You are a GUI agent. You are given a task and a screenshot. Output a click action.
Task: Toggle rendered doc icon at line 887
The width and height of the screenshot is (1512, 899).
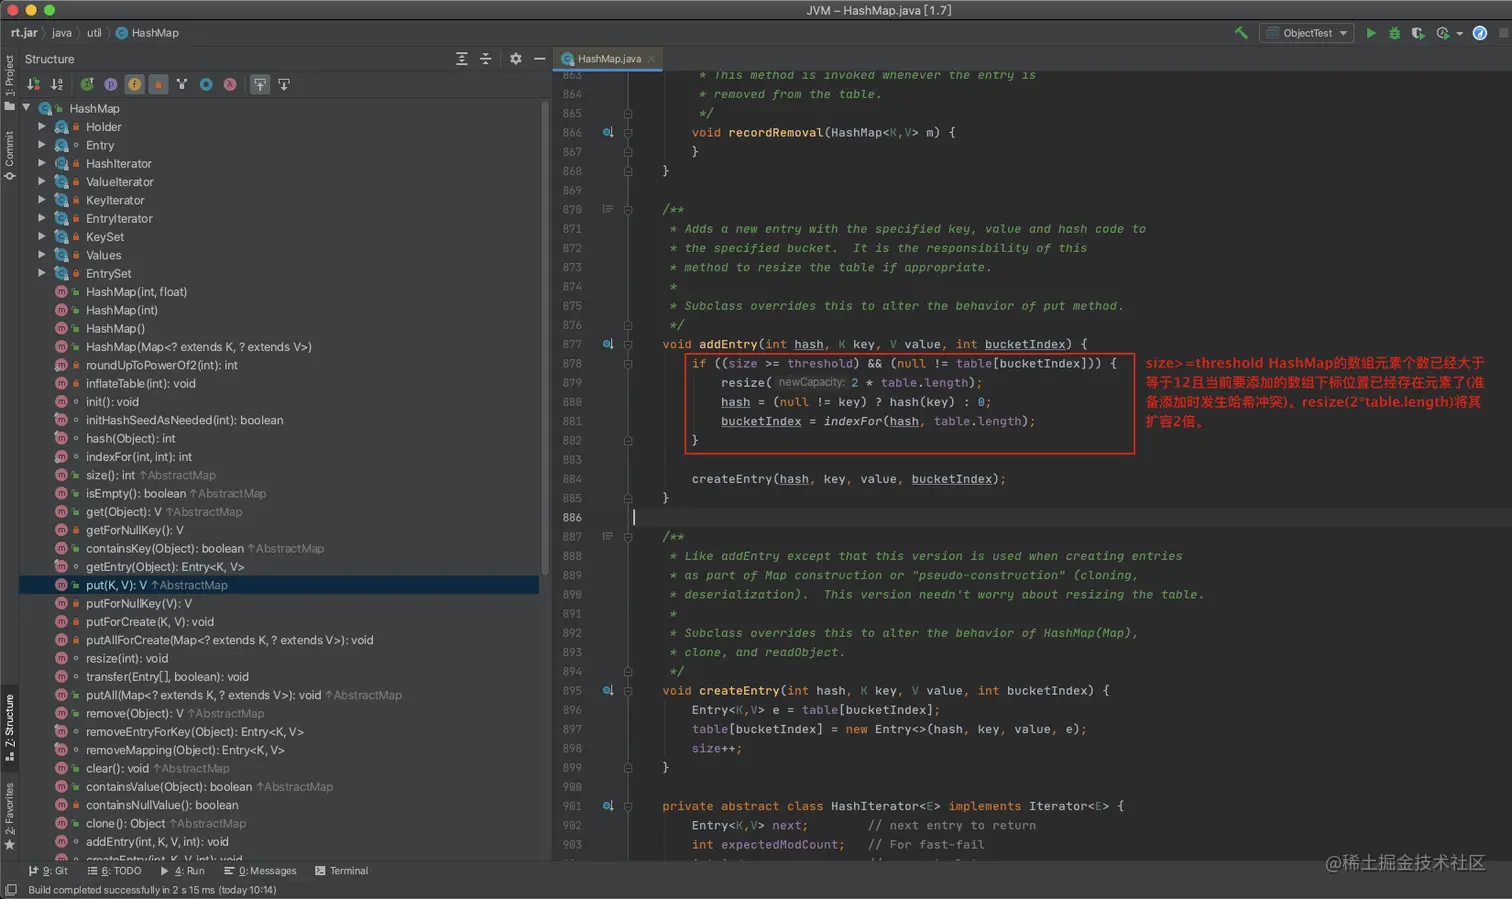click(x=607, y=536)
